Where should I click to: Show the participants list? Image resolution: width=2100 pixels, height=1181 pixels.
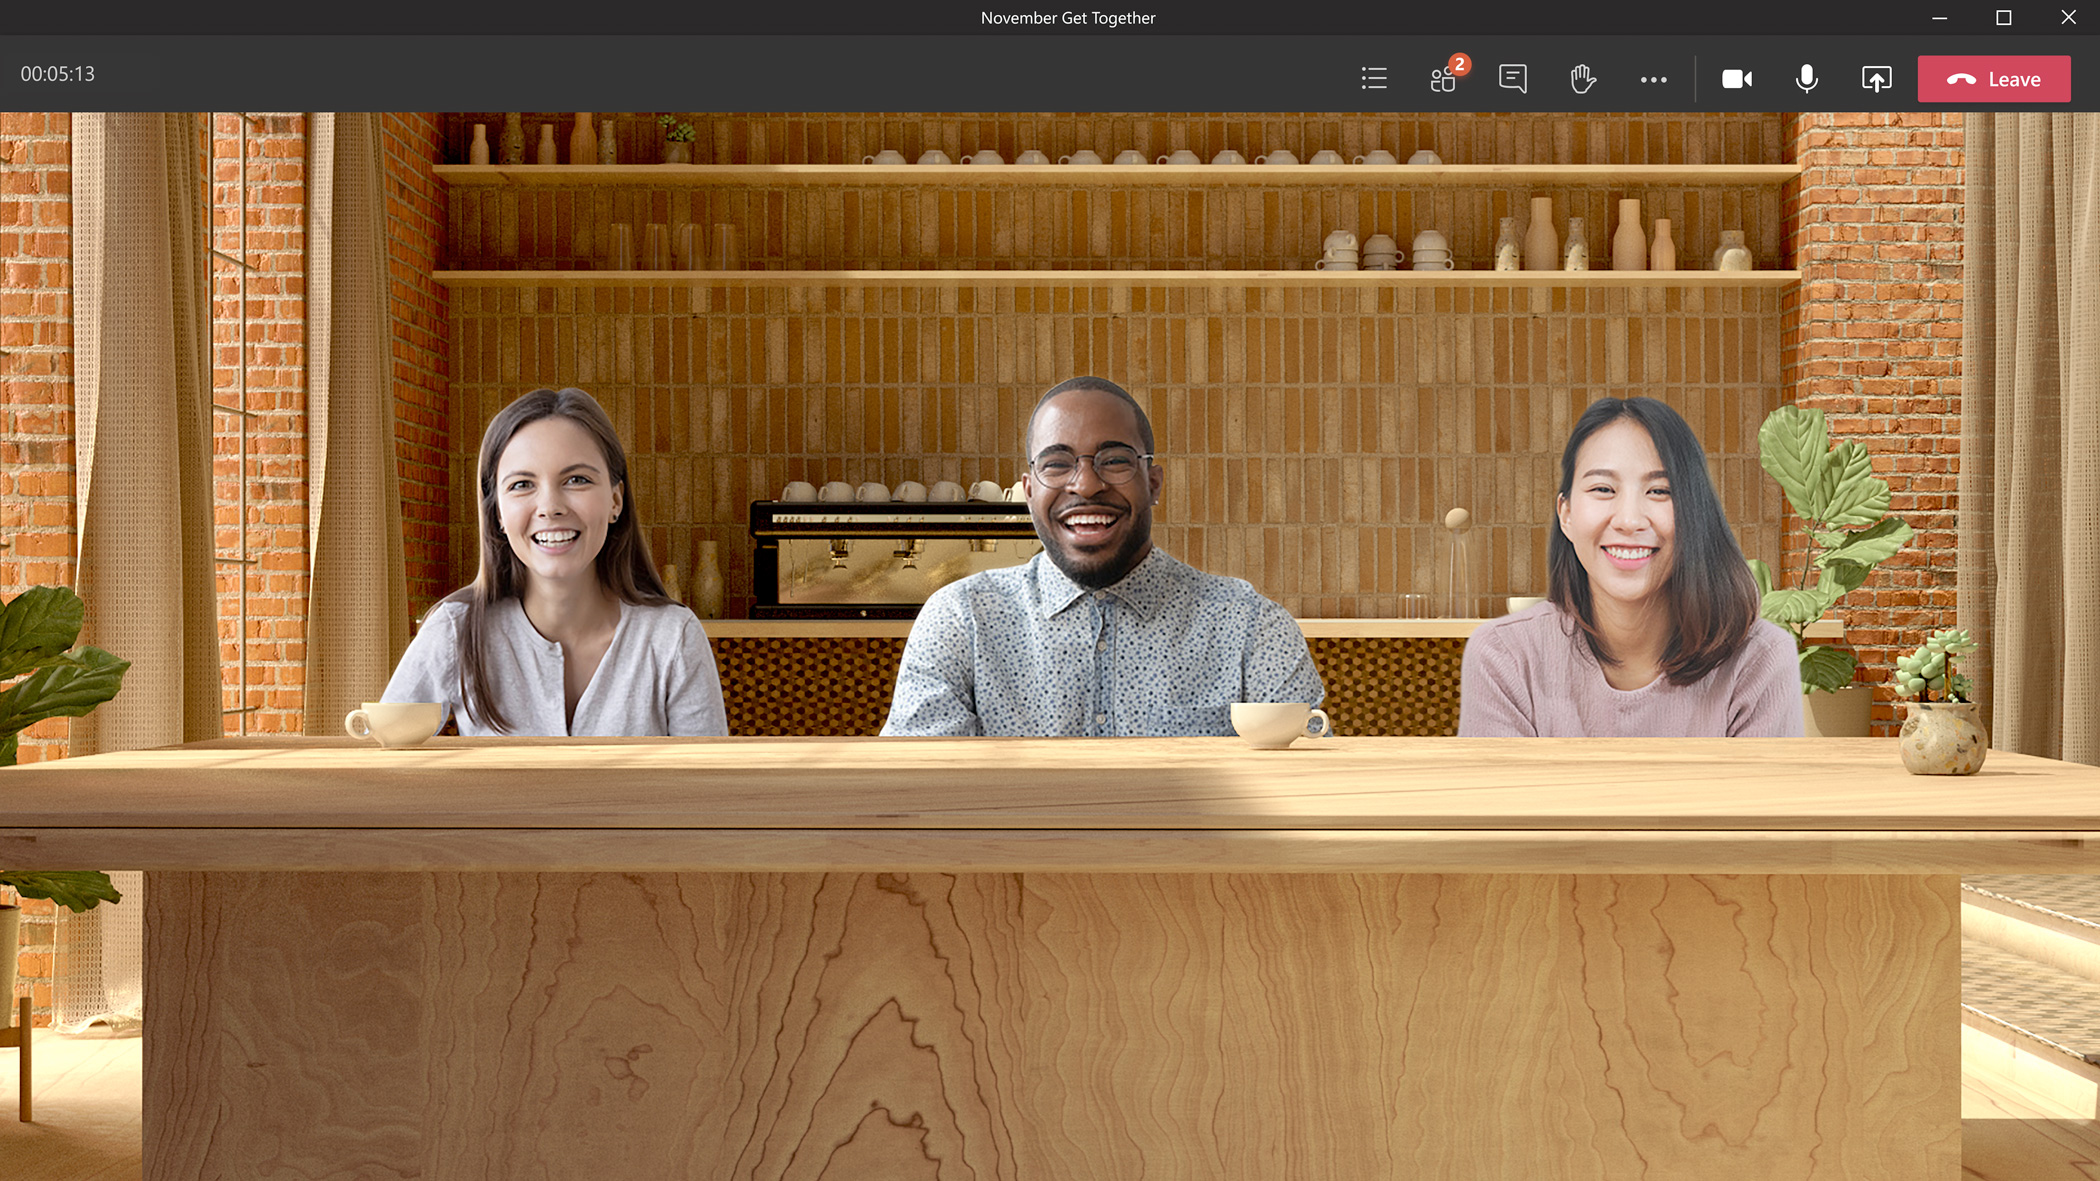coord(1443,79)
